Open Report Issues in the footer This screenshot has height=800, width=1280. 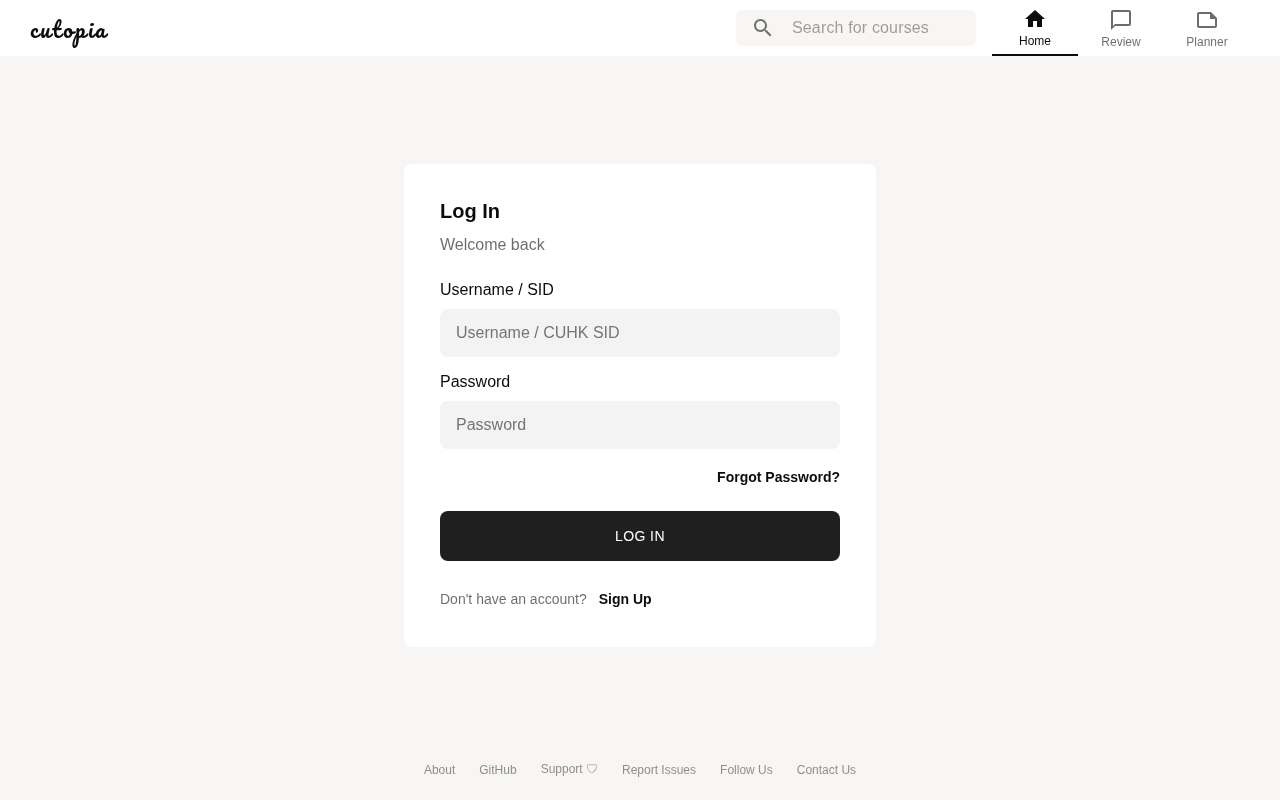659,770
